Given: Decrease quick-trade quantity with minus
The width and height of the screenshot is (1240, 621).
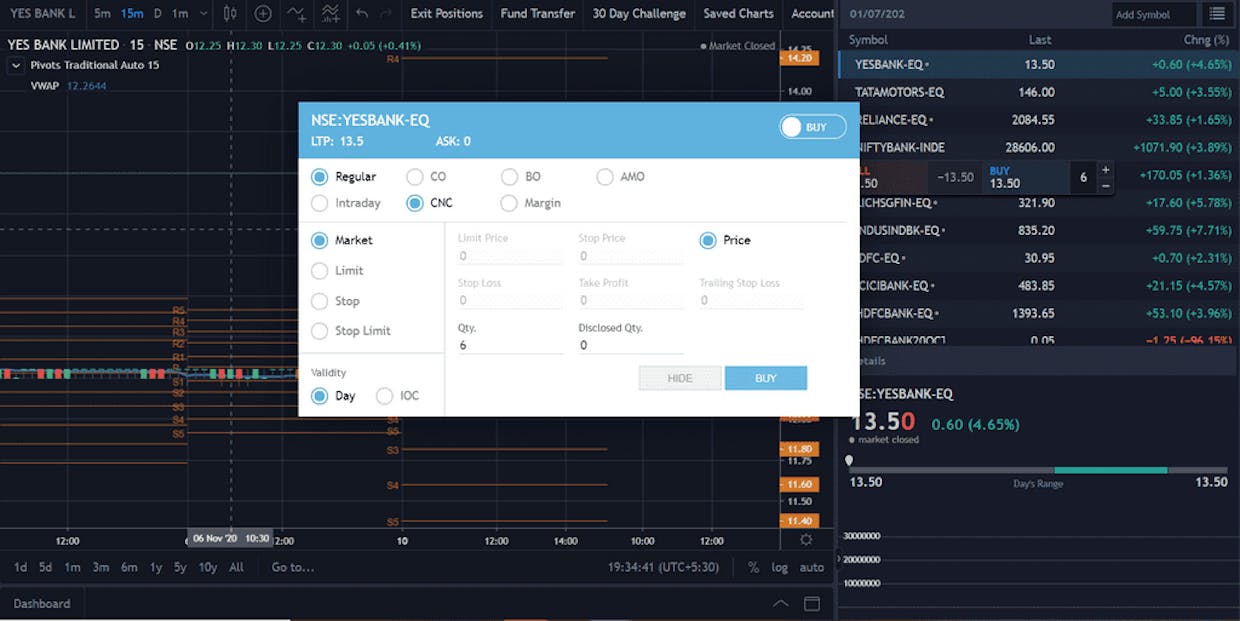Looking at the screenshot, I should click(x=1105, y=186).
